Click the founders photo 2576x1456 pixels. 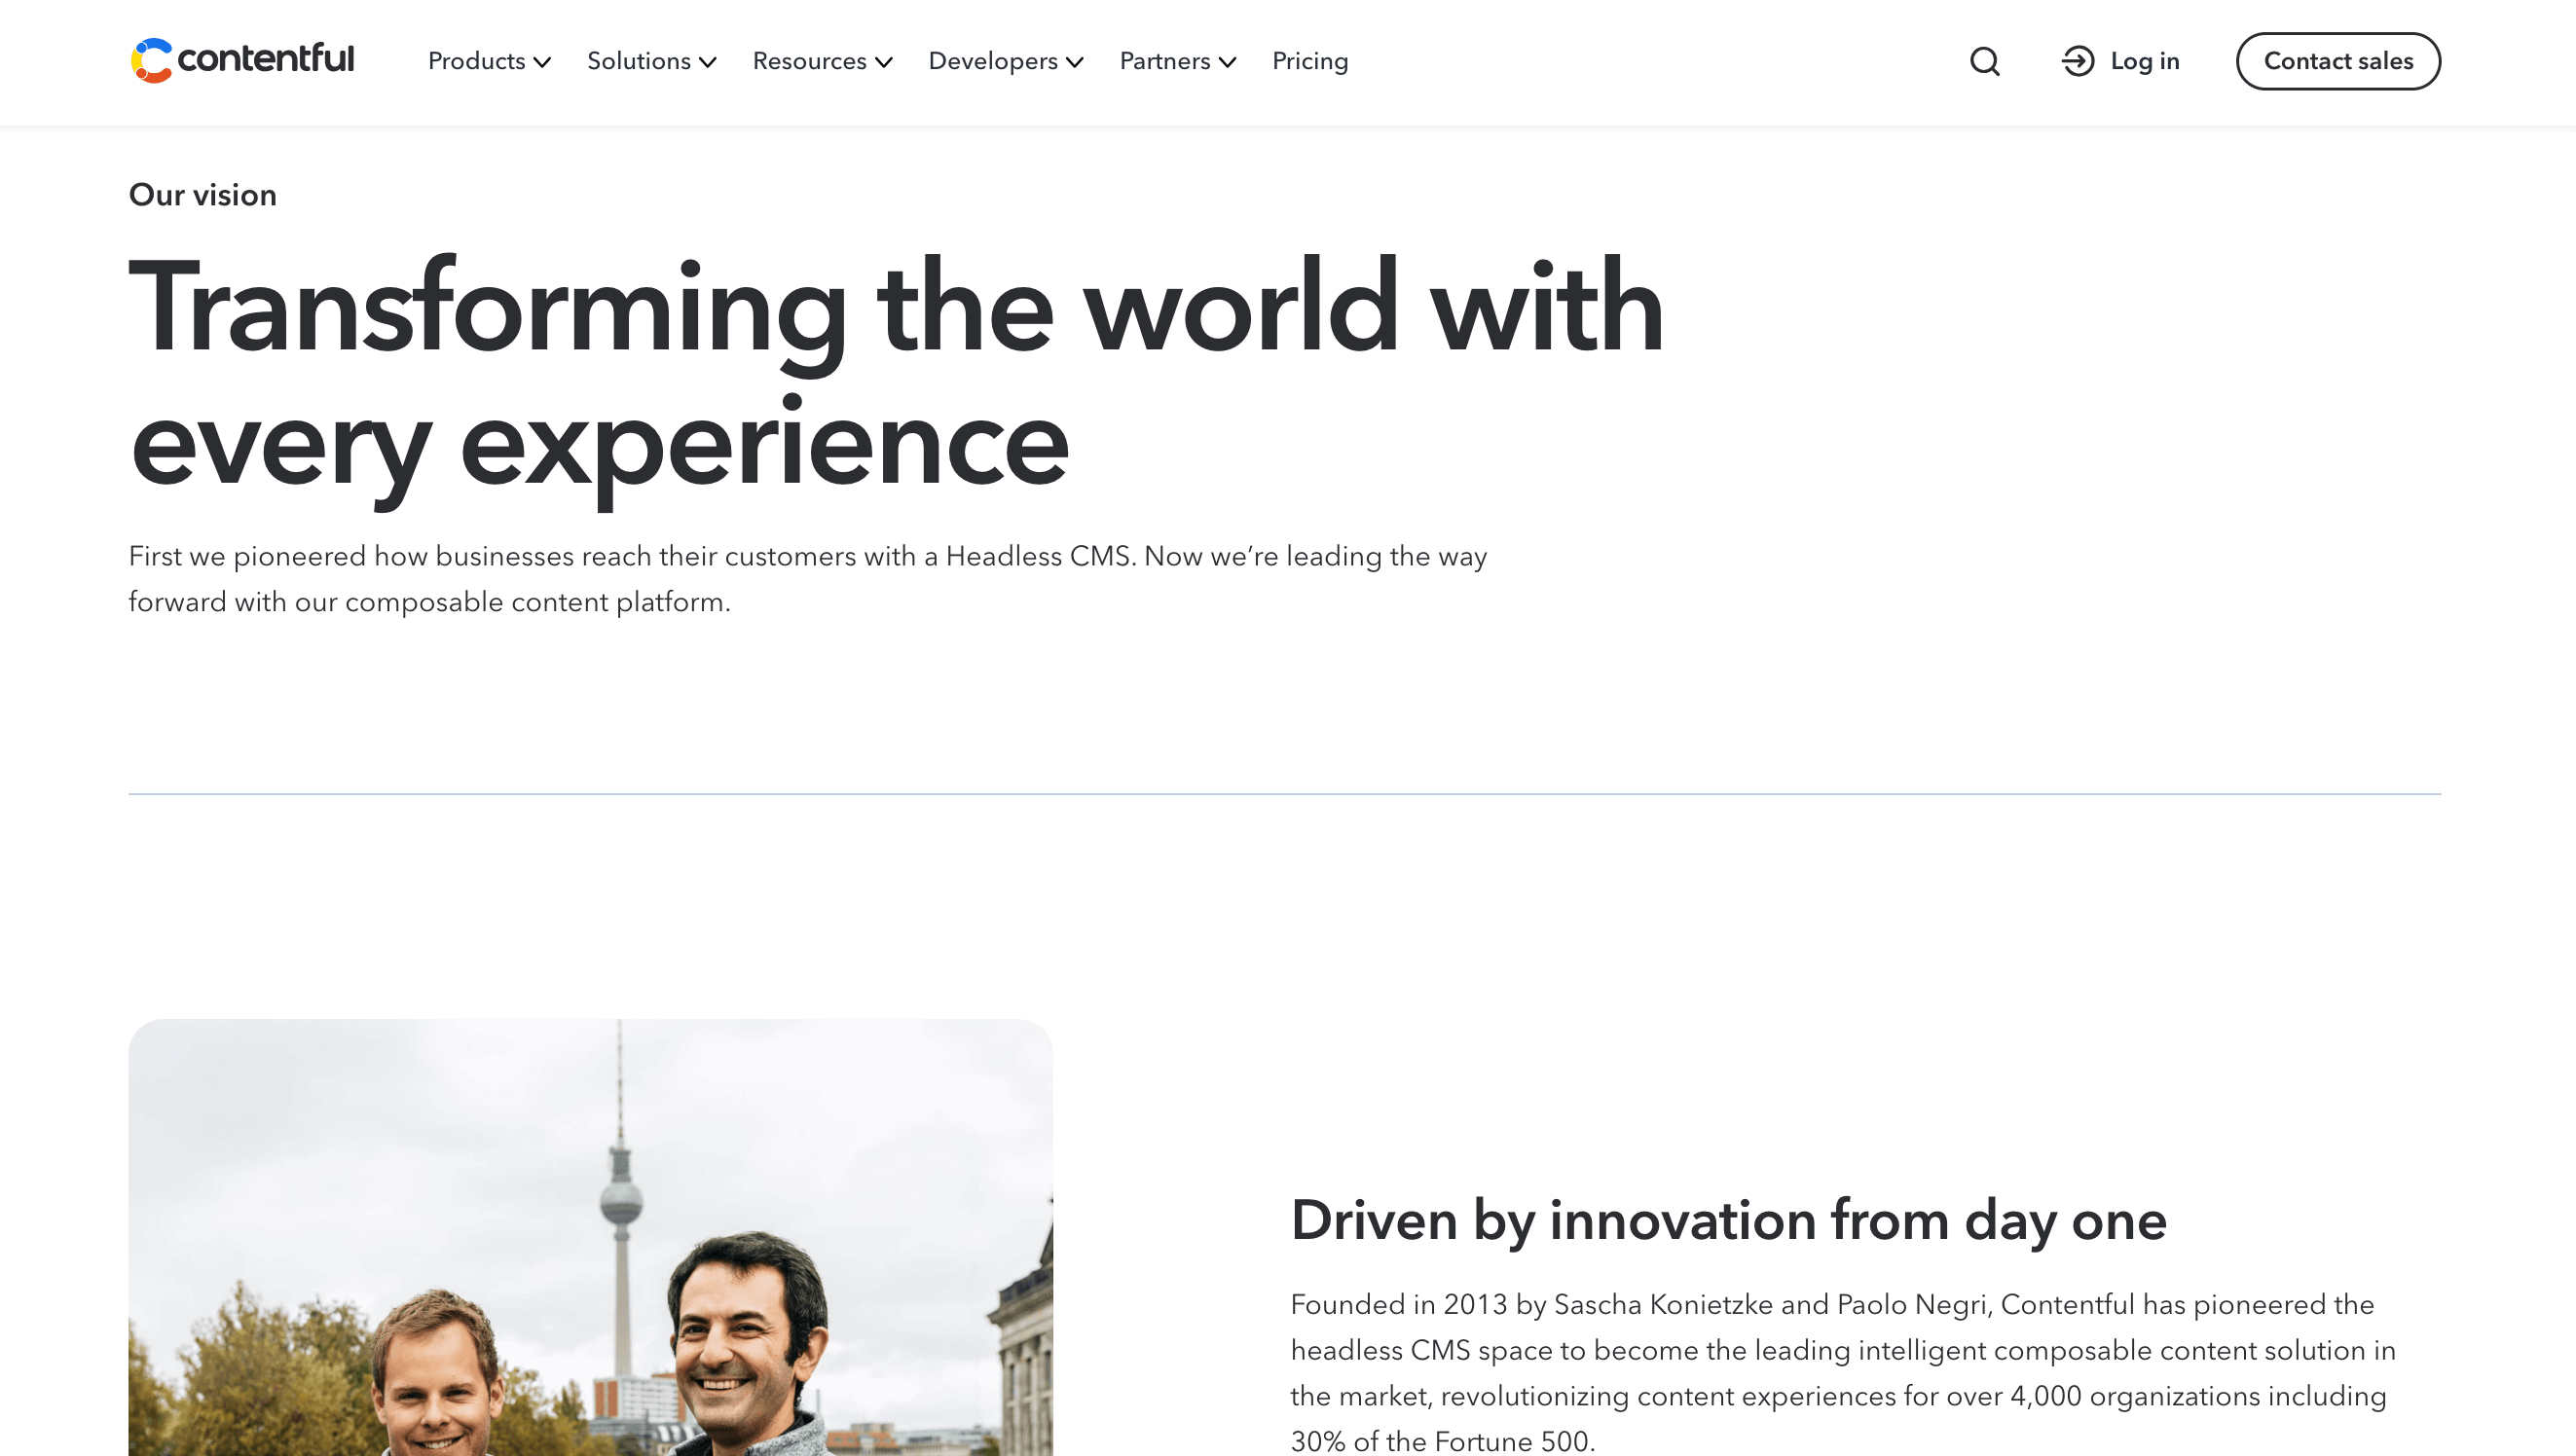590,1240
